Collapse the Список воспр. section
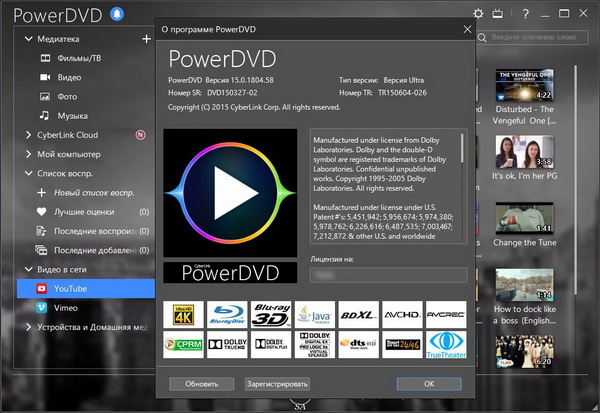This screenshot has width=600, height=413. coord(28,173)
